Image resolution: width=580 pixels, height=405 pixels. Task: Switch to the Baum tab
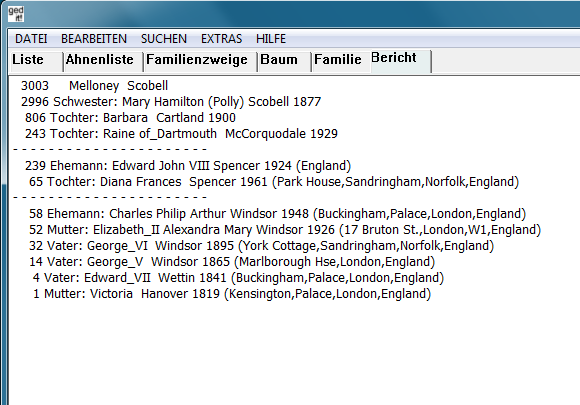tap(284, 60)
